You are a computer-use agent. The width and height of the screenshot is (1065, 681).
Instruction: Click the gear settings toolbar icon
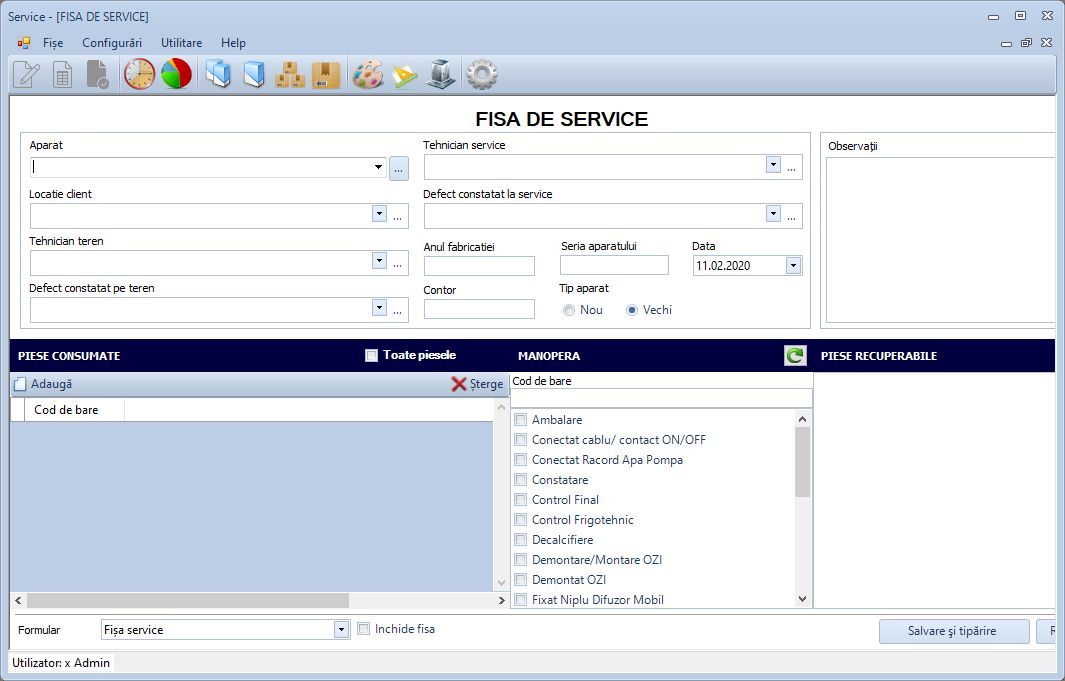[x=482, y=75]
